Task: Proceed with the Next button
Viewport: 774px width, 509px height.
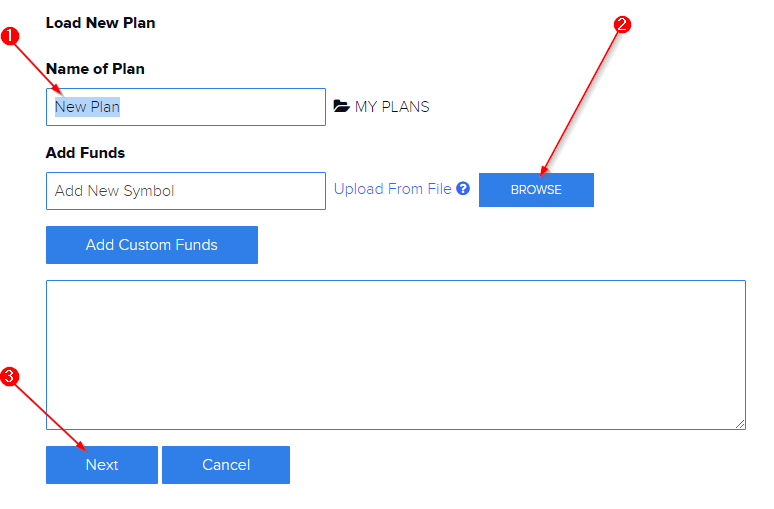Action: tap(102, 465)
